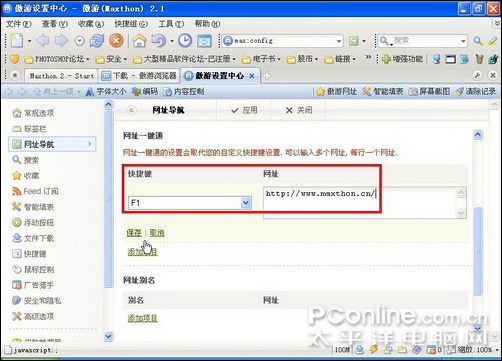
Task: Click the magnifier search go icon
Action: (x=478, y=41)
